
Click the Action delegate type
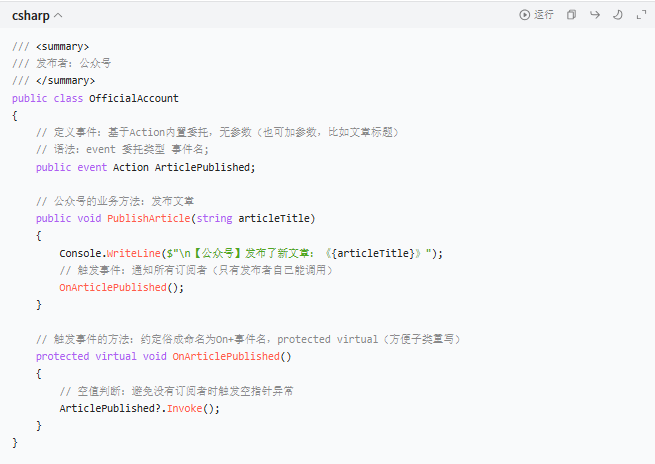(131, 167)
